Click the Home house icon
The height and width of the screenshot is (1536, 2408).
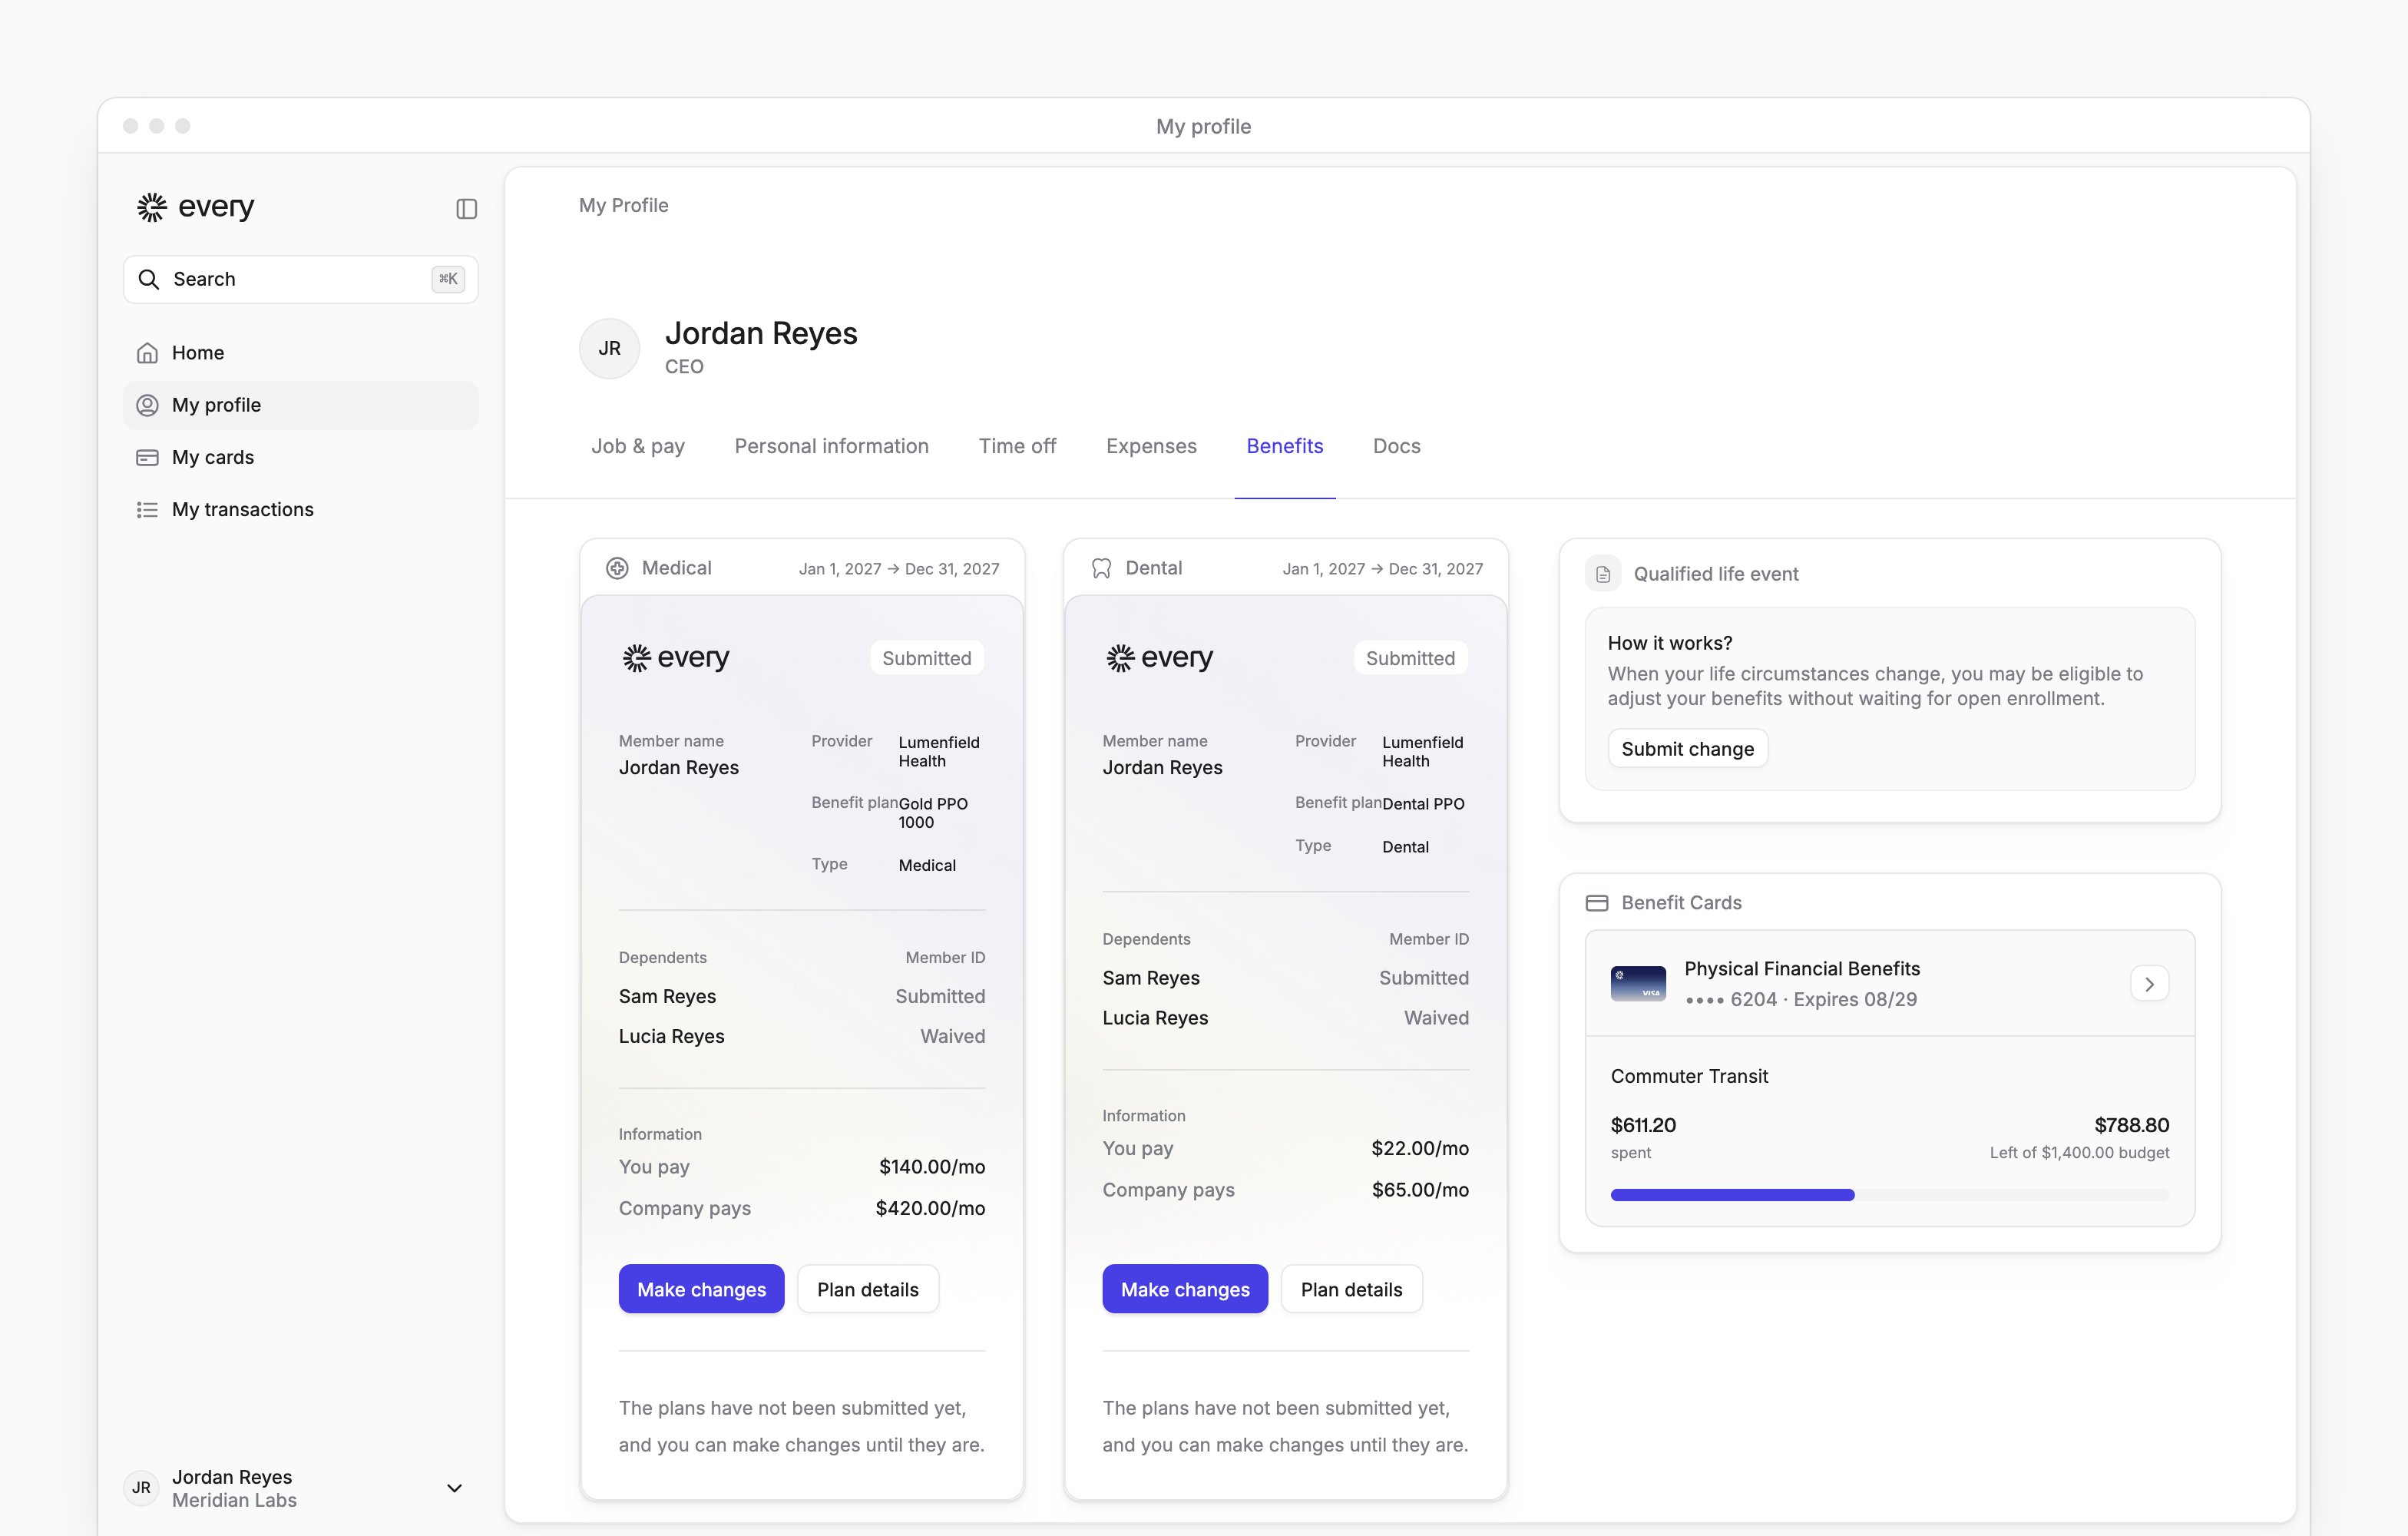(147, 353)
